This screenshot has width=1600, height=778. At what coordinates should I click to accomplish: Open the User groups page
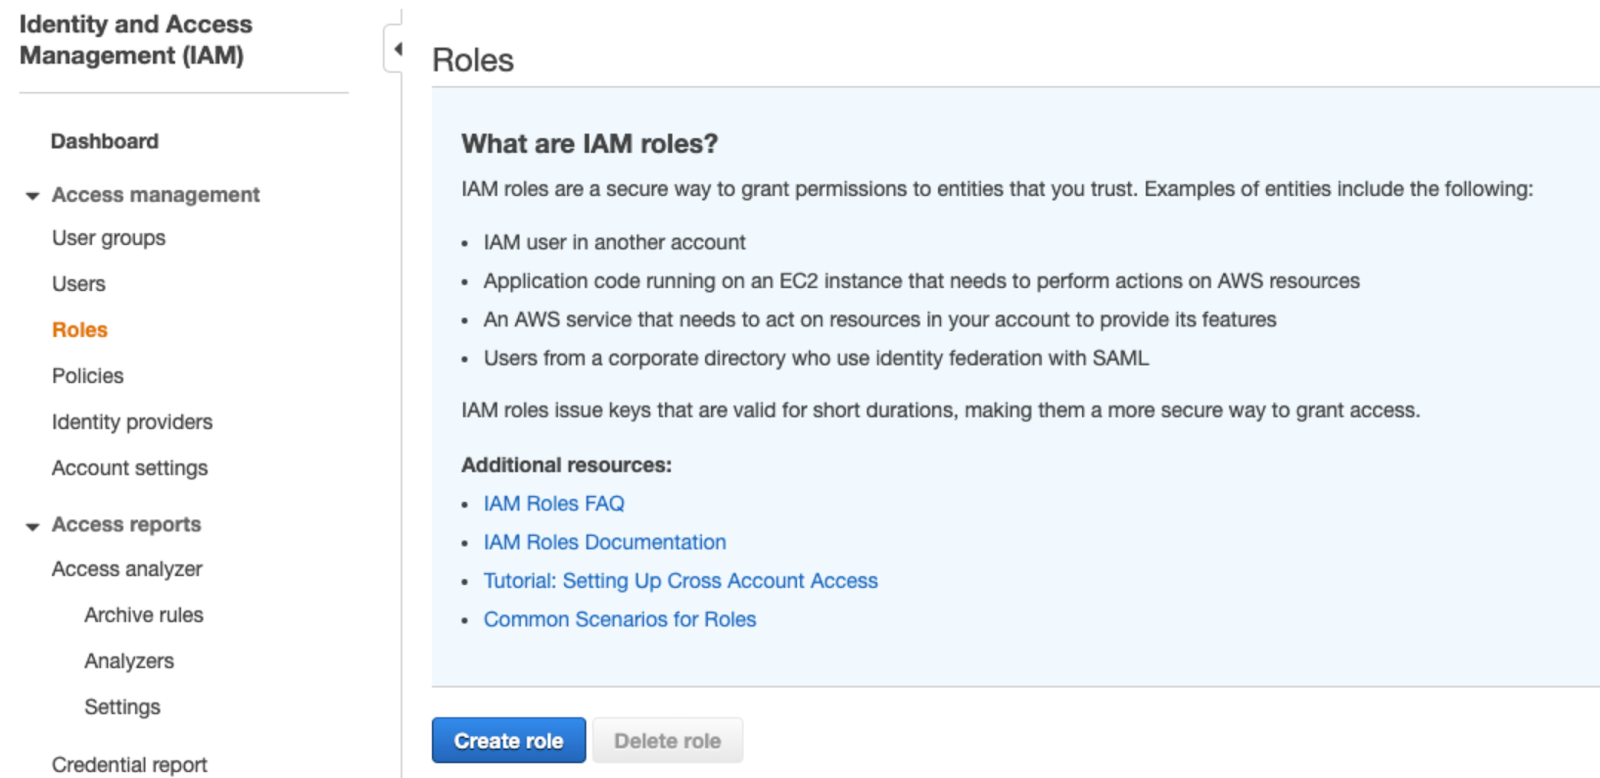coord(109,238)
